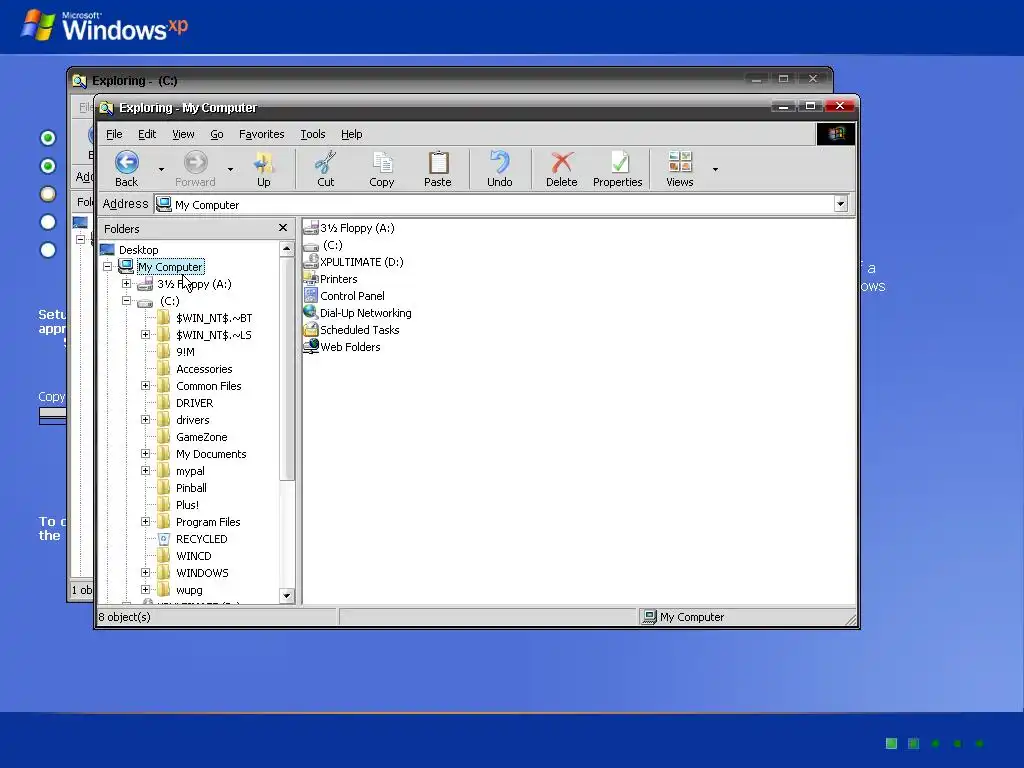This screenshot has height=768, width=1024.
Task: Open the Go menu
Action: tap(217, 134)
